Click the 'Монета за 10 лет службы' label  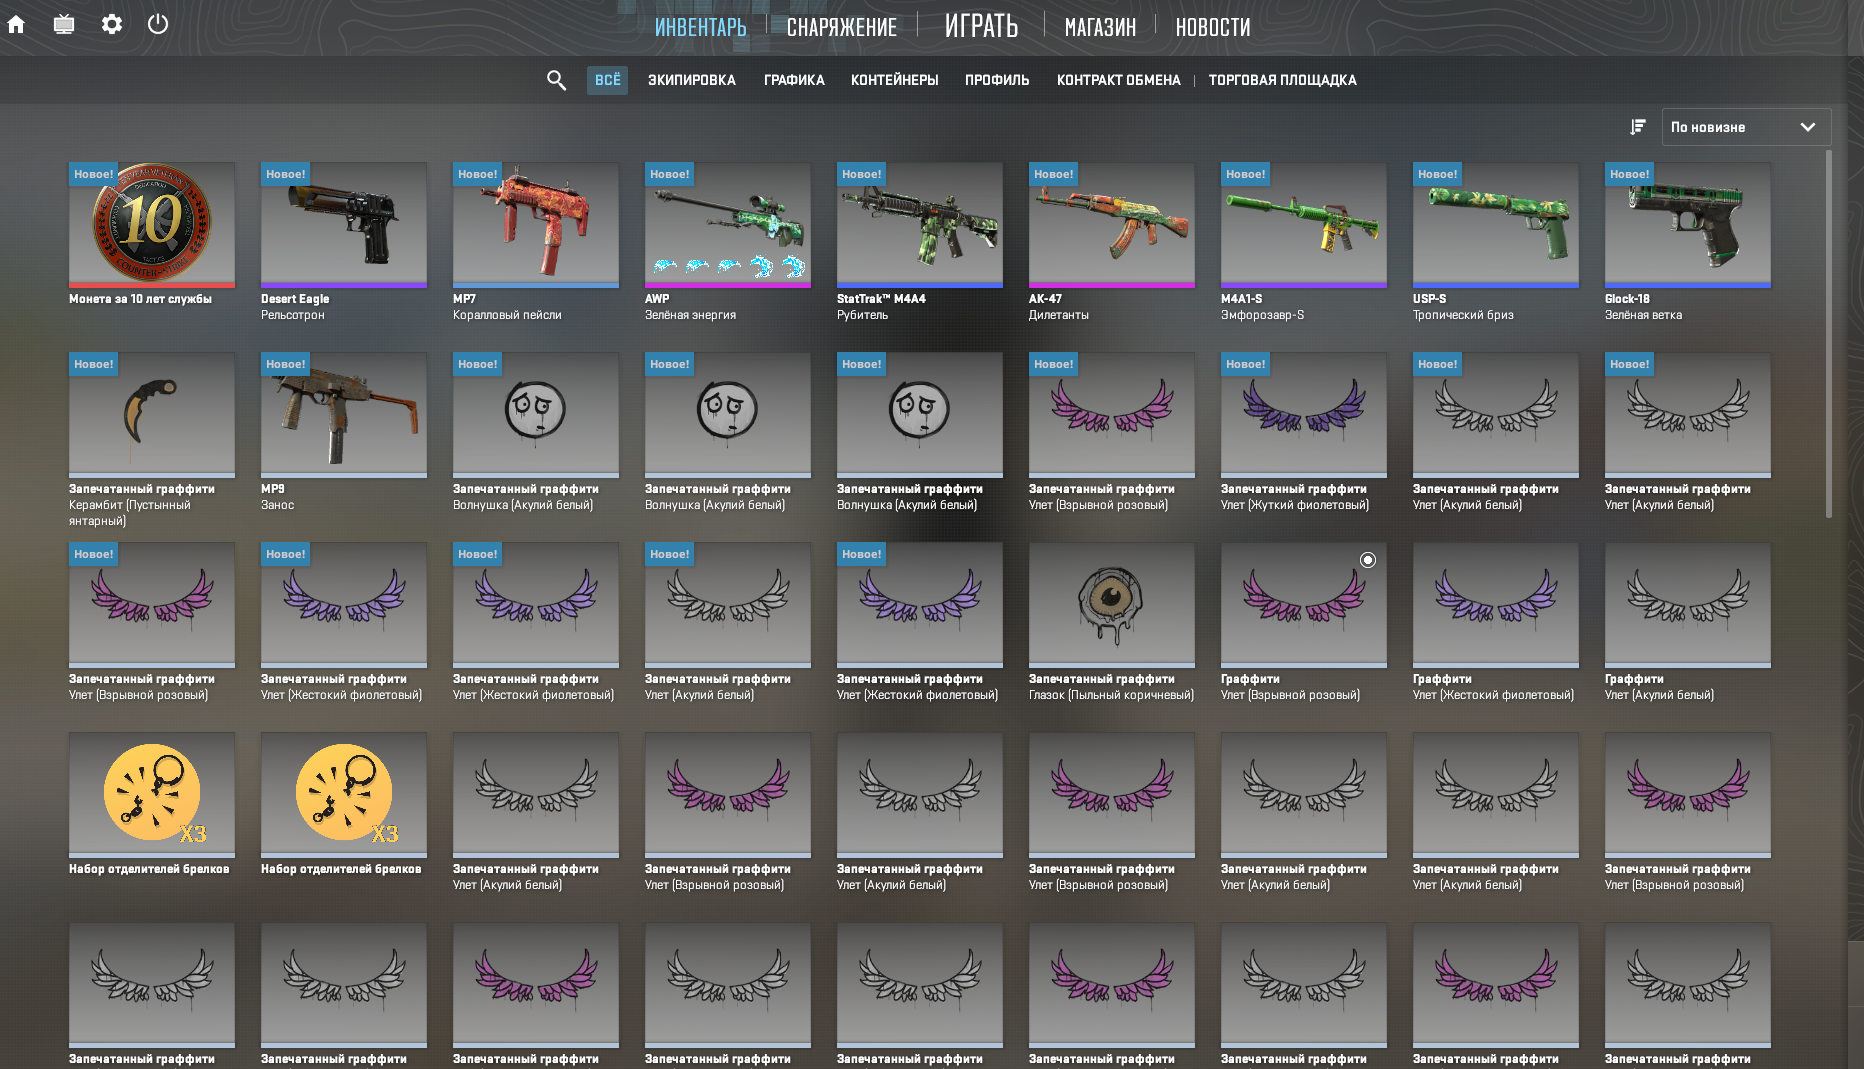[x=140, y=299]
